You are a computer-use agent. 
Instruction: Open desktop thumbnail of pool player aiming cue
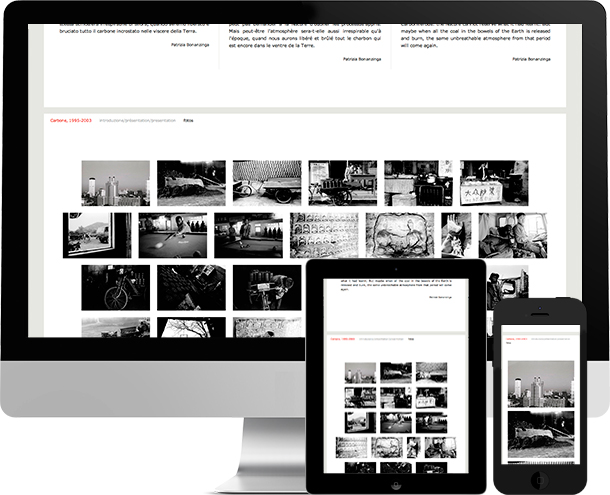pyautogui.click(x=173, y=235)
